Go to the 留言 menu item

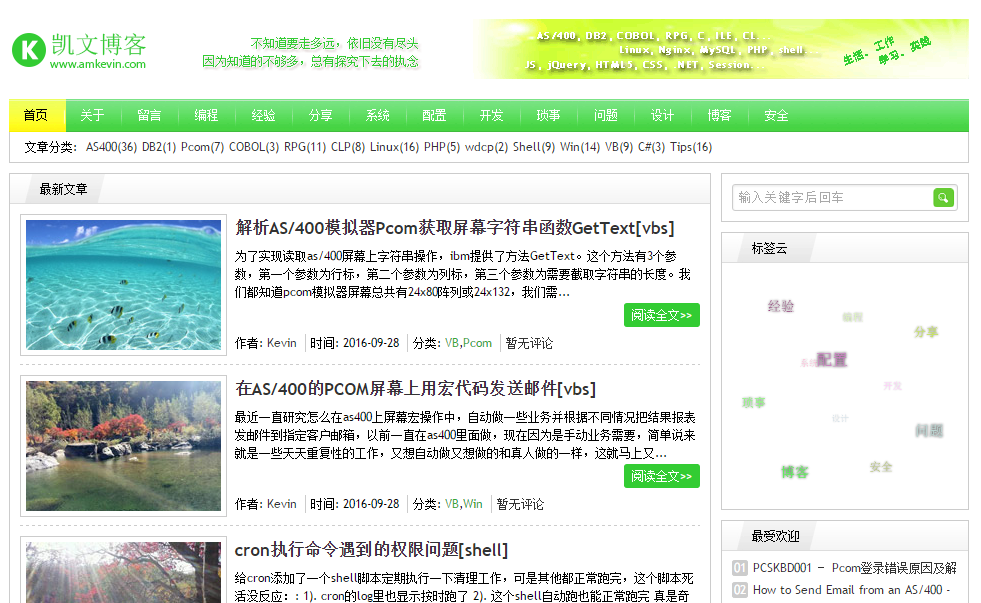(150, 115)
